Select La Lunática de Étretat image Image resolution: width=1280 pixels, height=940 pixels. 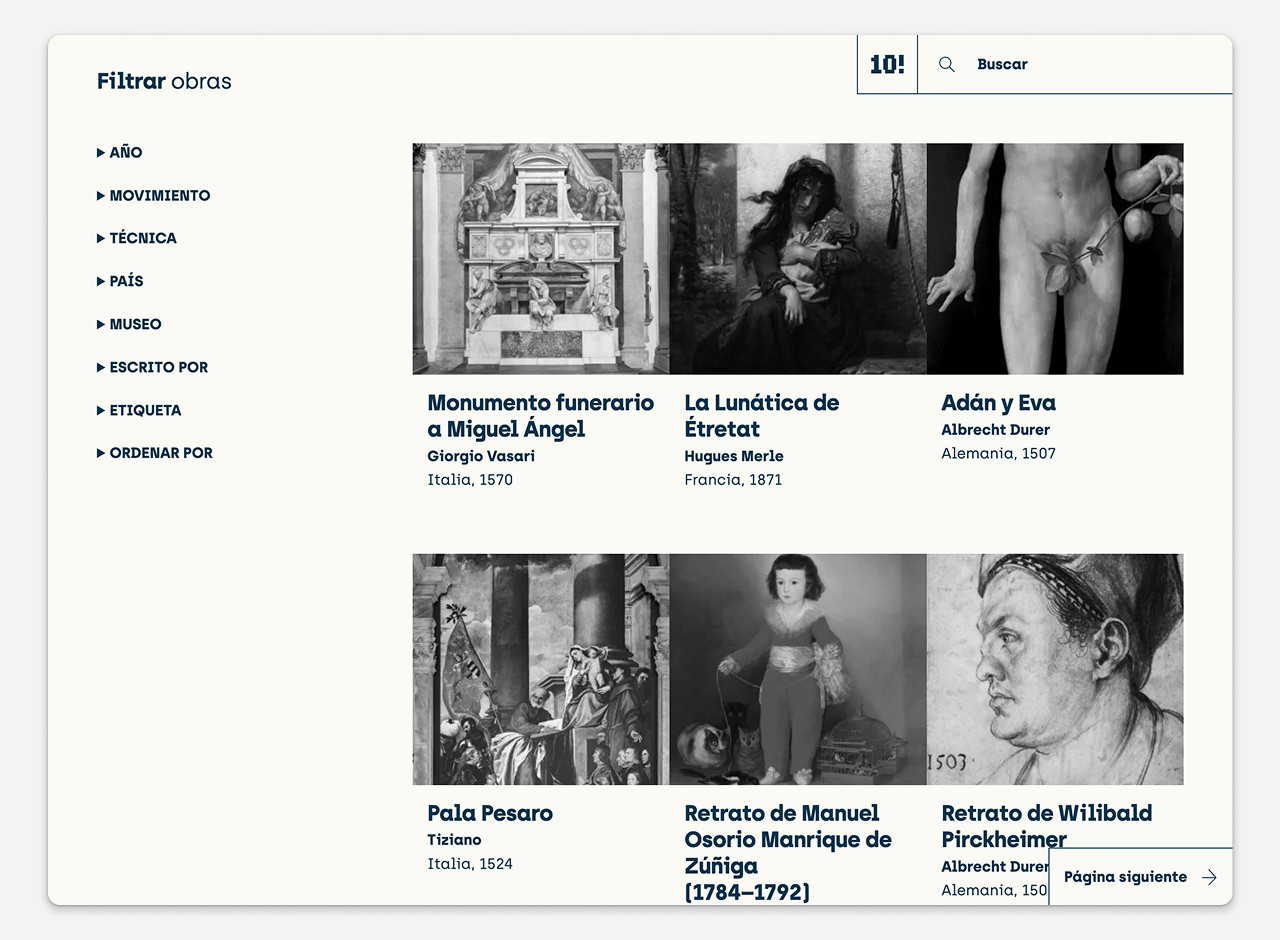pyautogui.click(x=798, y=259)
